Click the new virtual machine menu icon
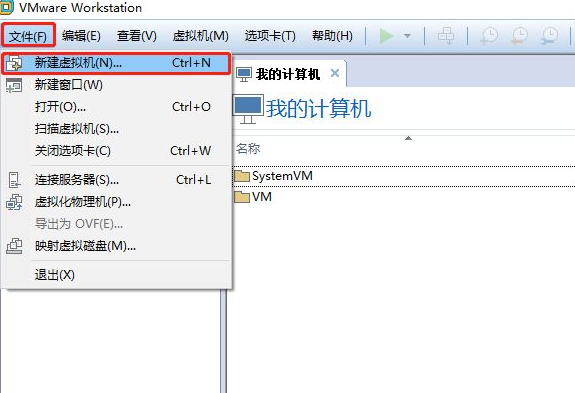The width and height of the screenshot is (575, 393). click(14, 63)
